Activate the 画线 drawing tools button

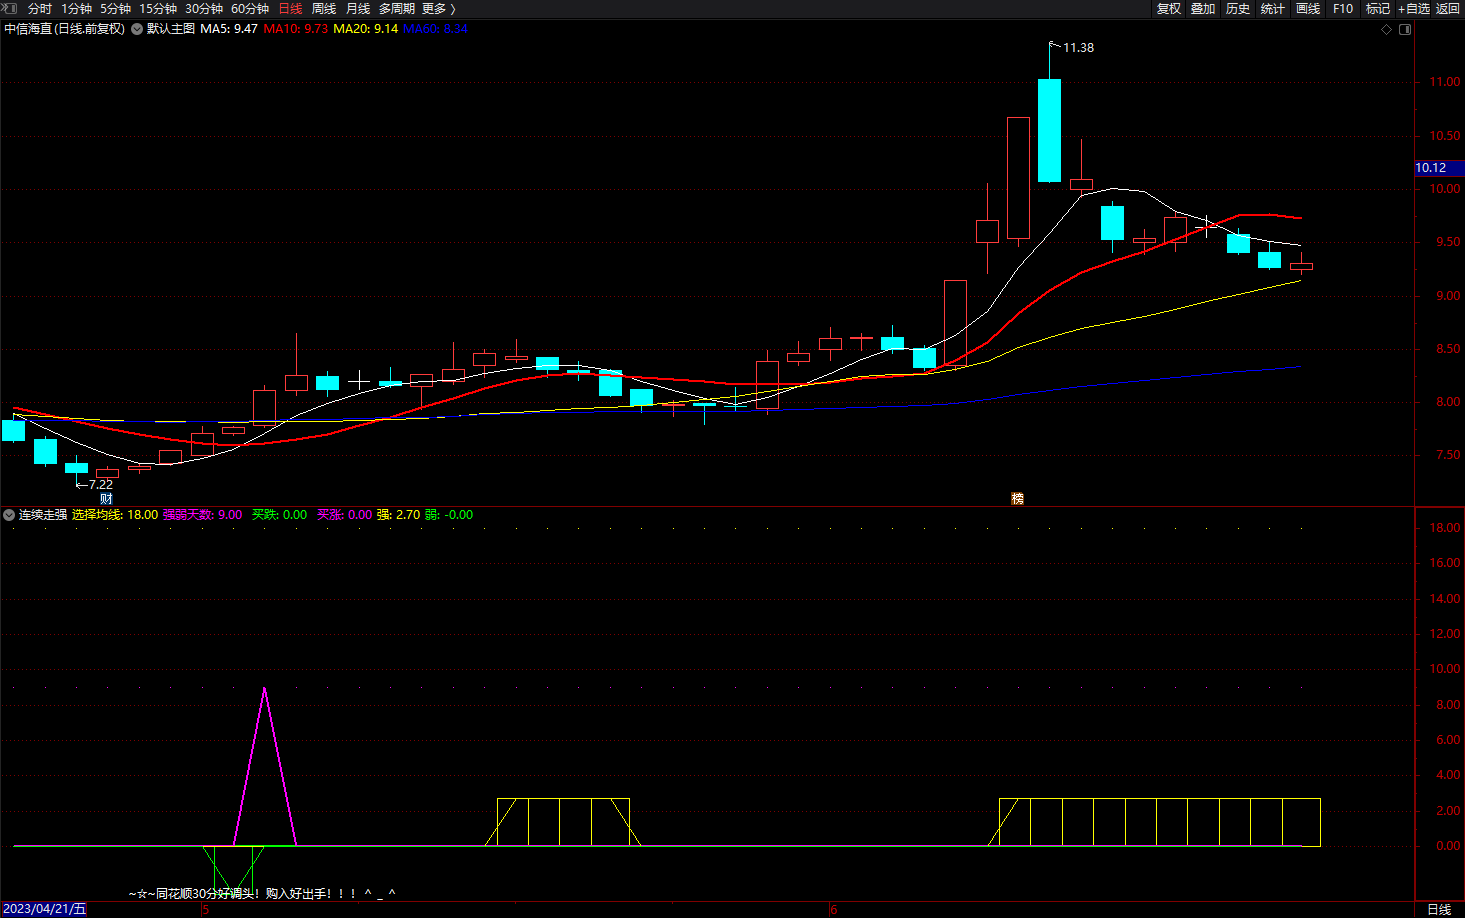(1308, 8)
